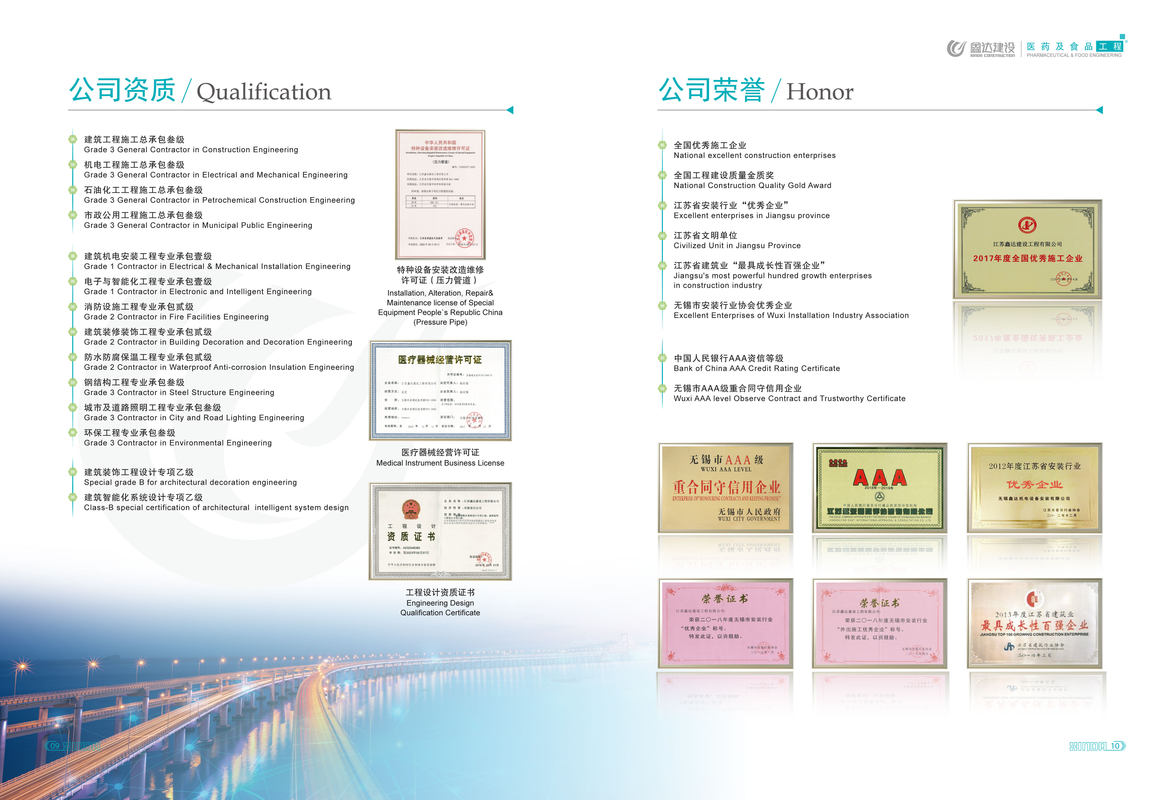
Task: Open the pink 荣誉证书 below the 无锡市AAA级 plaque
Action: [x=726, y=623]
